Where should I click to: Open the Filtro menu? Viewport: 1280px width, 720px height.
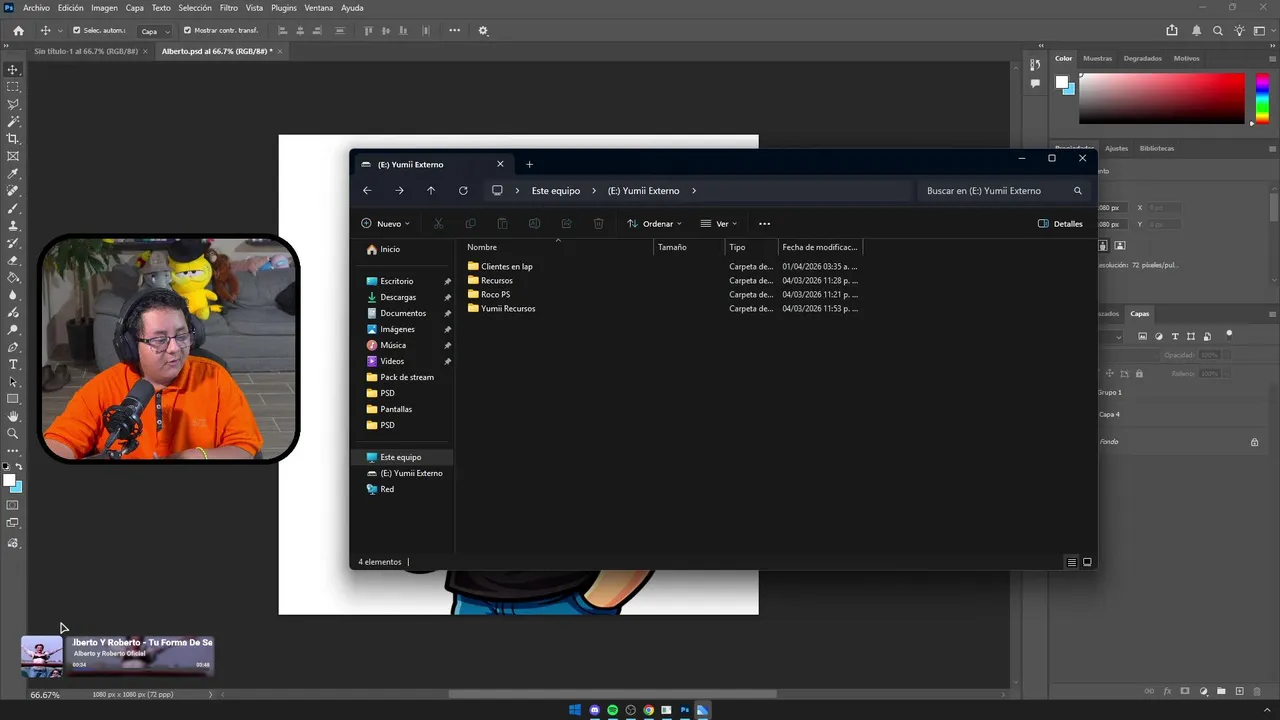(229, 8)
